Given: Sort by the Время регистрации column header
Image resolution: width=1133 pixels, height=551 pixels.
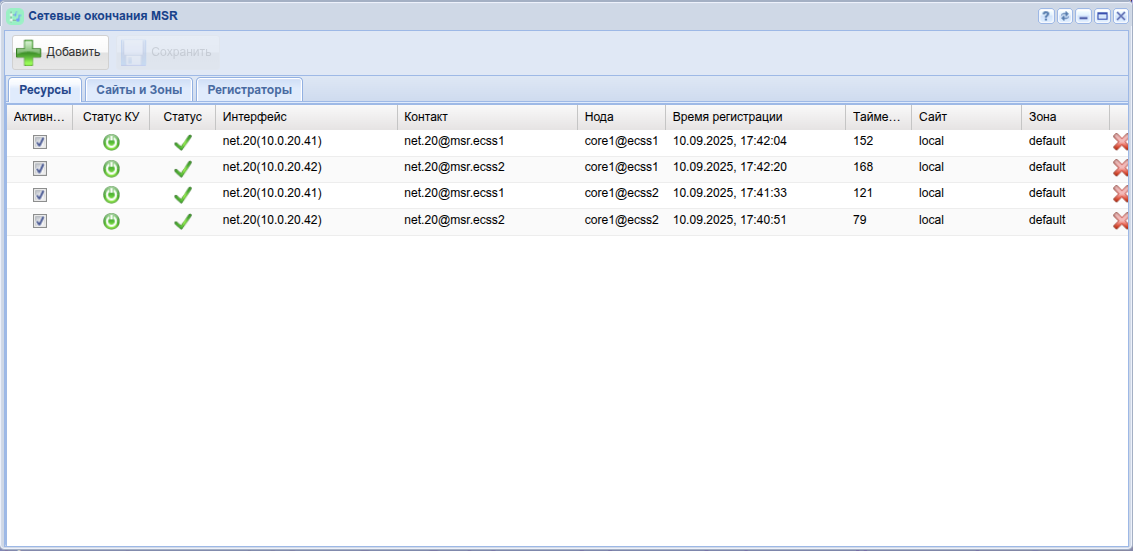Looking at the screenshot, I should tap(754, 117).
